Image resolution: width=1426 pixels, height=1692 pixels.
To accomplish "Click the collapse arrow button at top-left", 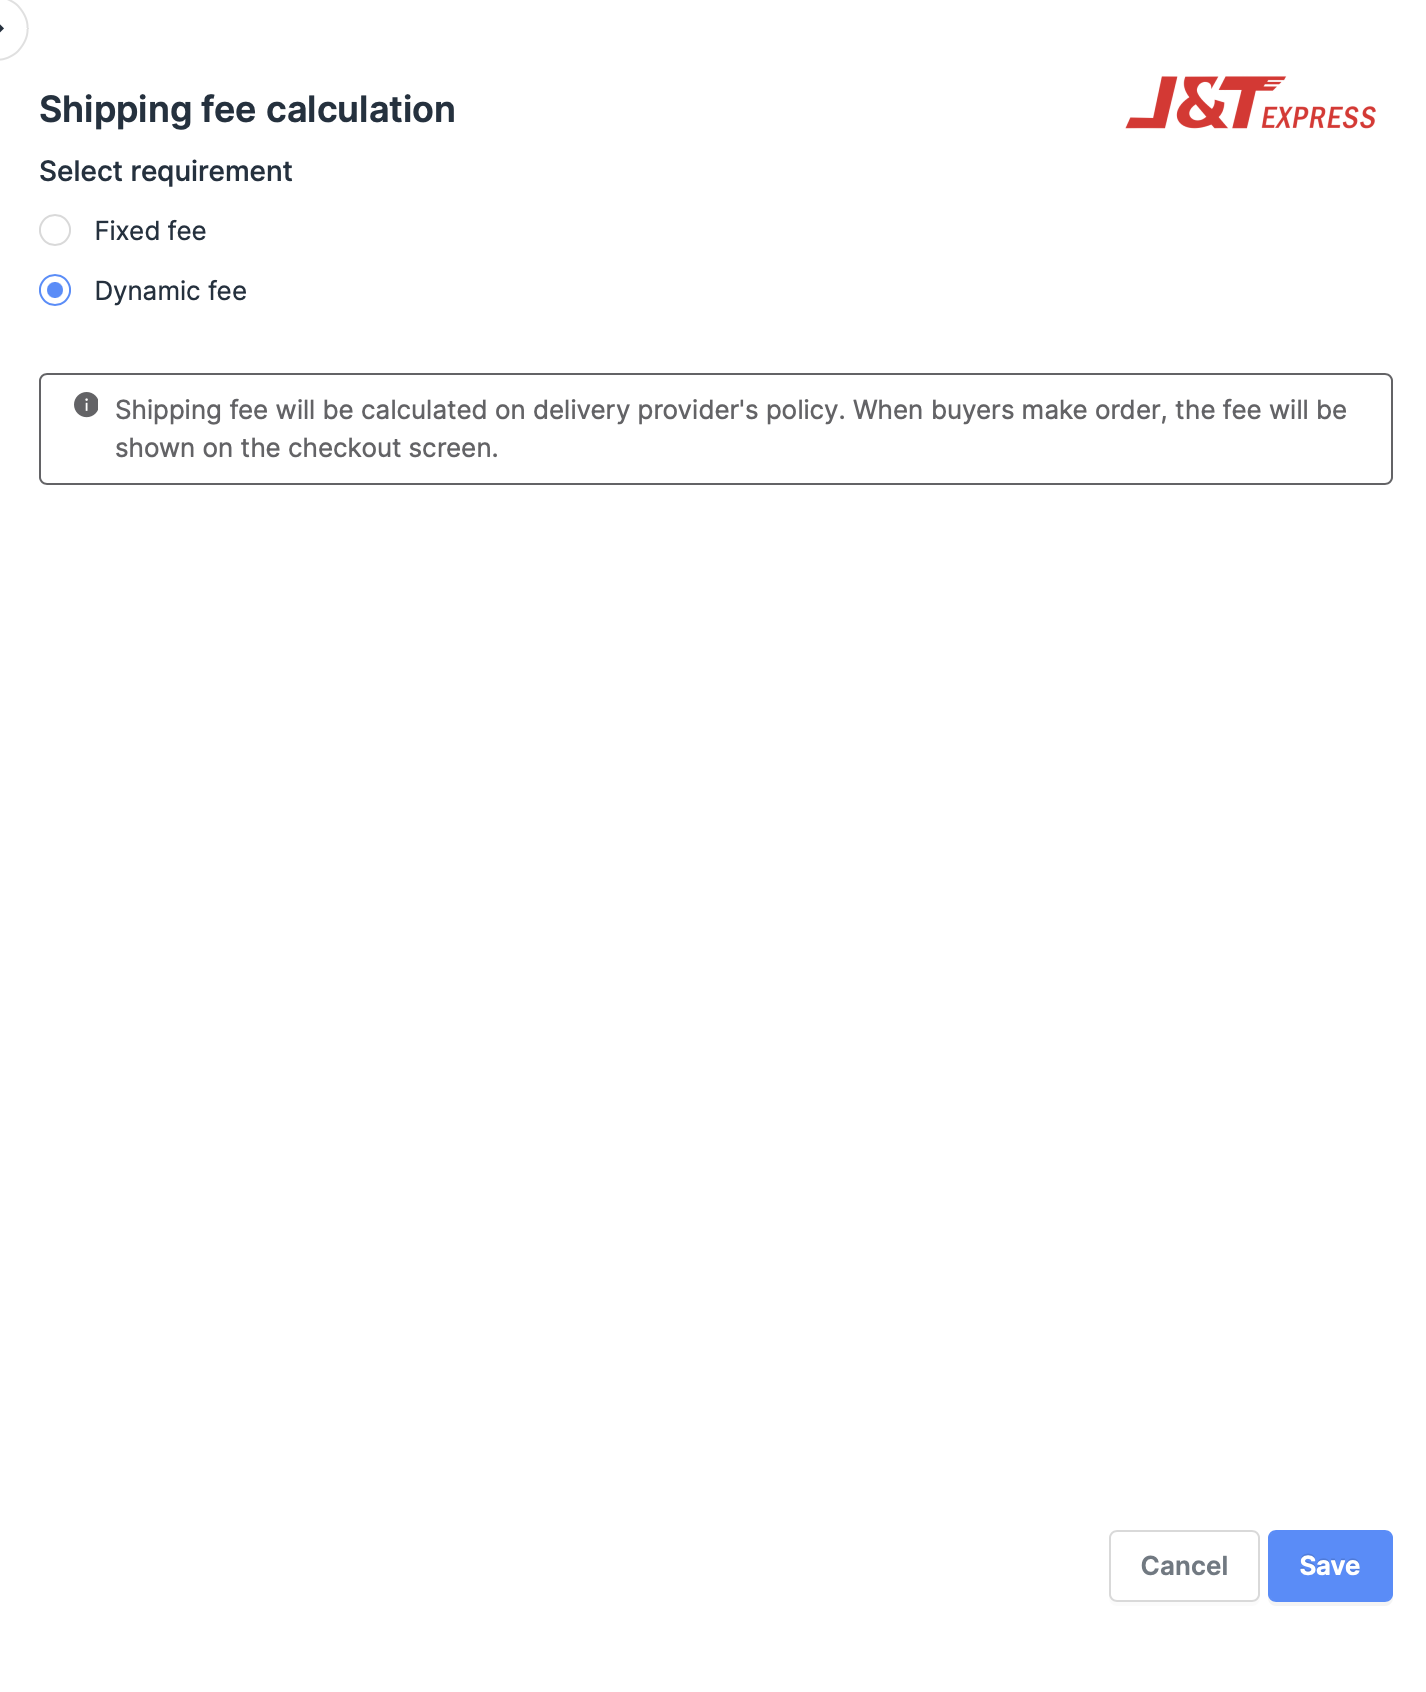I will (6, 28).
